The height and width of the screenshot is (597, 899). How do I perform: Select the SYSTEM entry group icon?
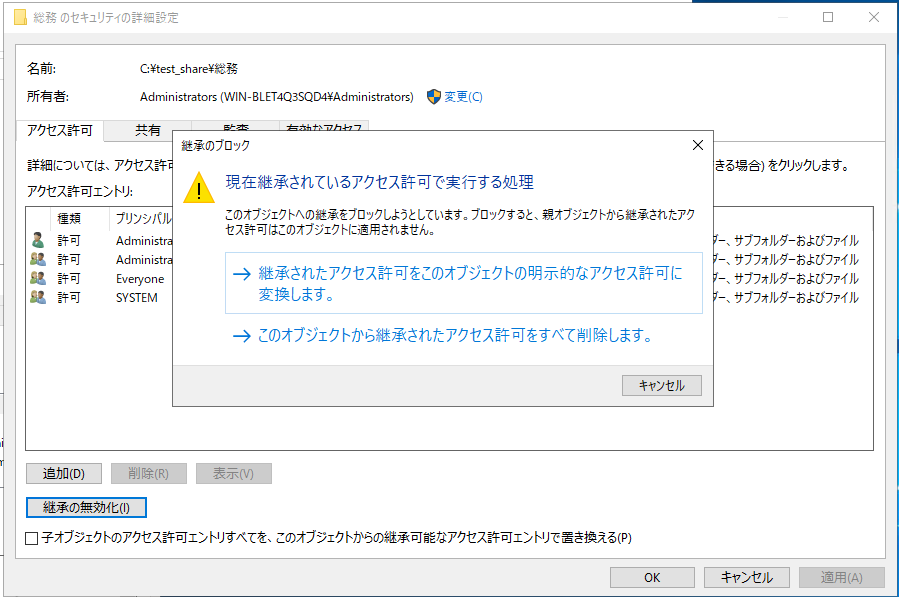38,297
